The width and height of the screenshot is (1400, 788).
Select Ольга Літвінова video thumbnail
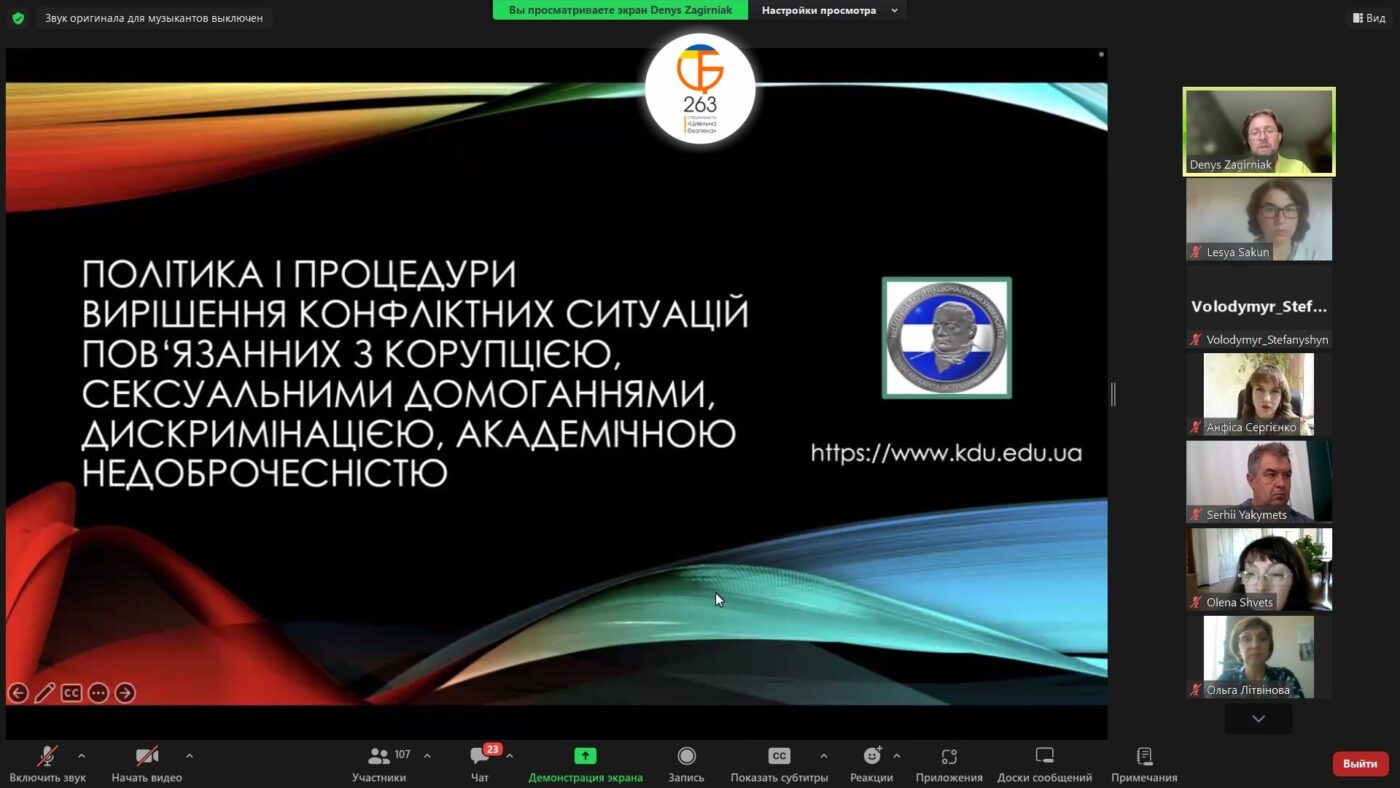coord(1259,656)
